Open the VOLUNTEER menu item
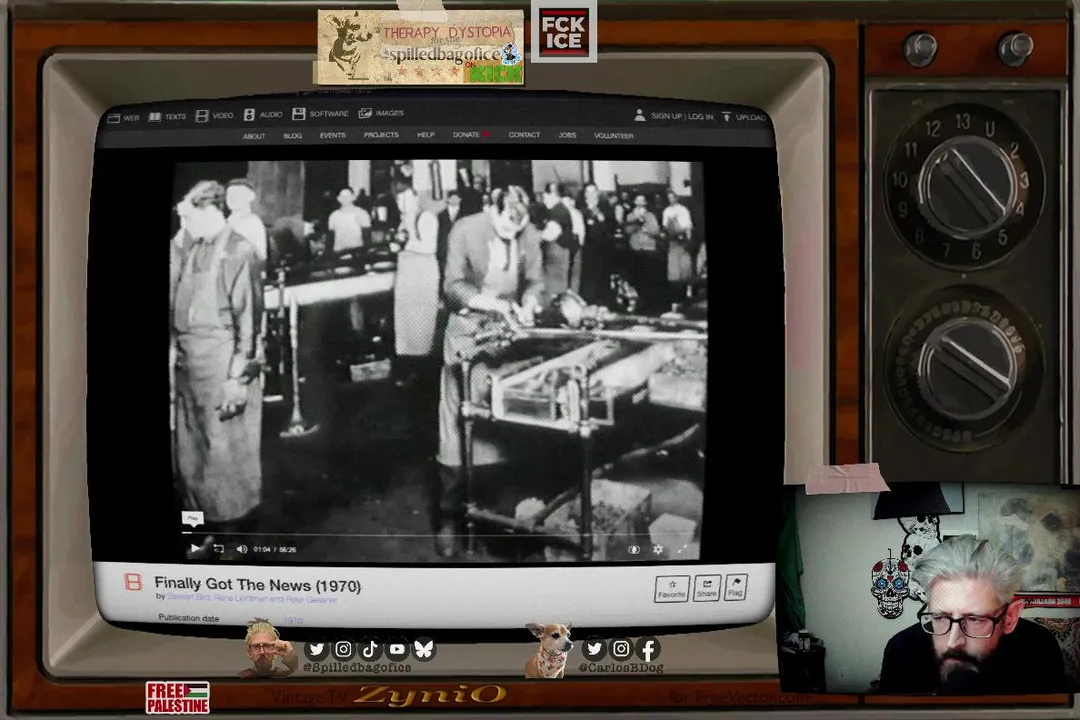Screen dimensions: 1080x720 click(614, 136)
